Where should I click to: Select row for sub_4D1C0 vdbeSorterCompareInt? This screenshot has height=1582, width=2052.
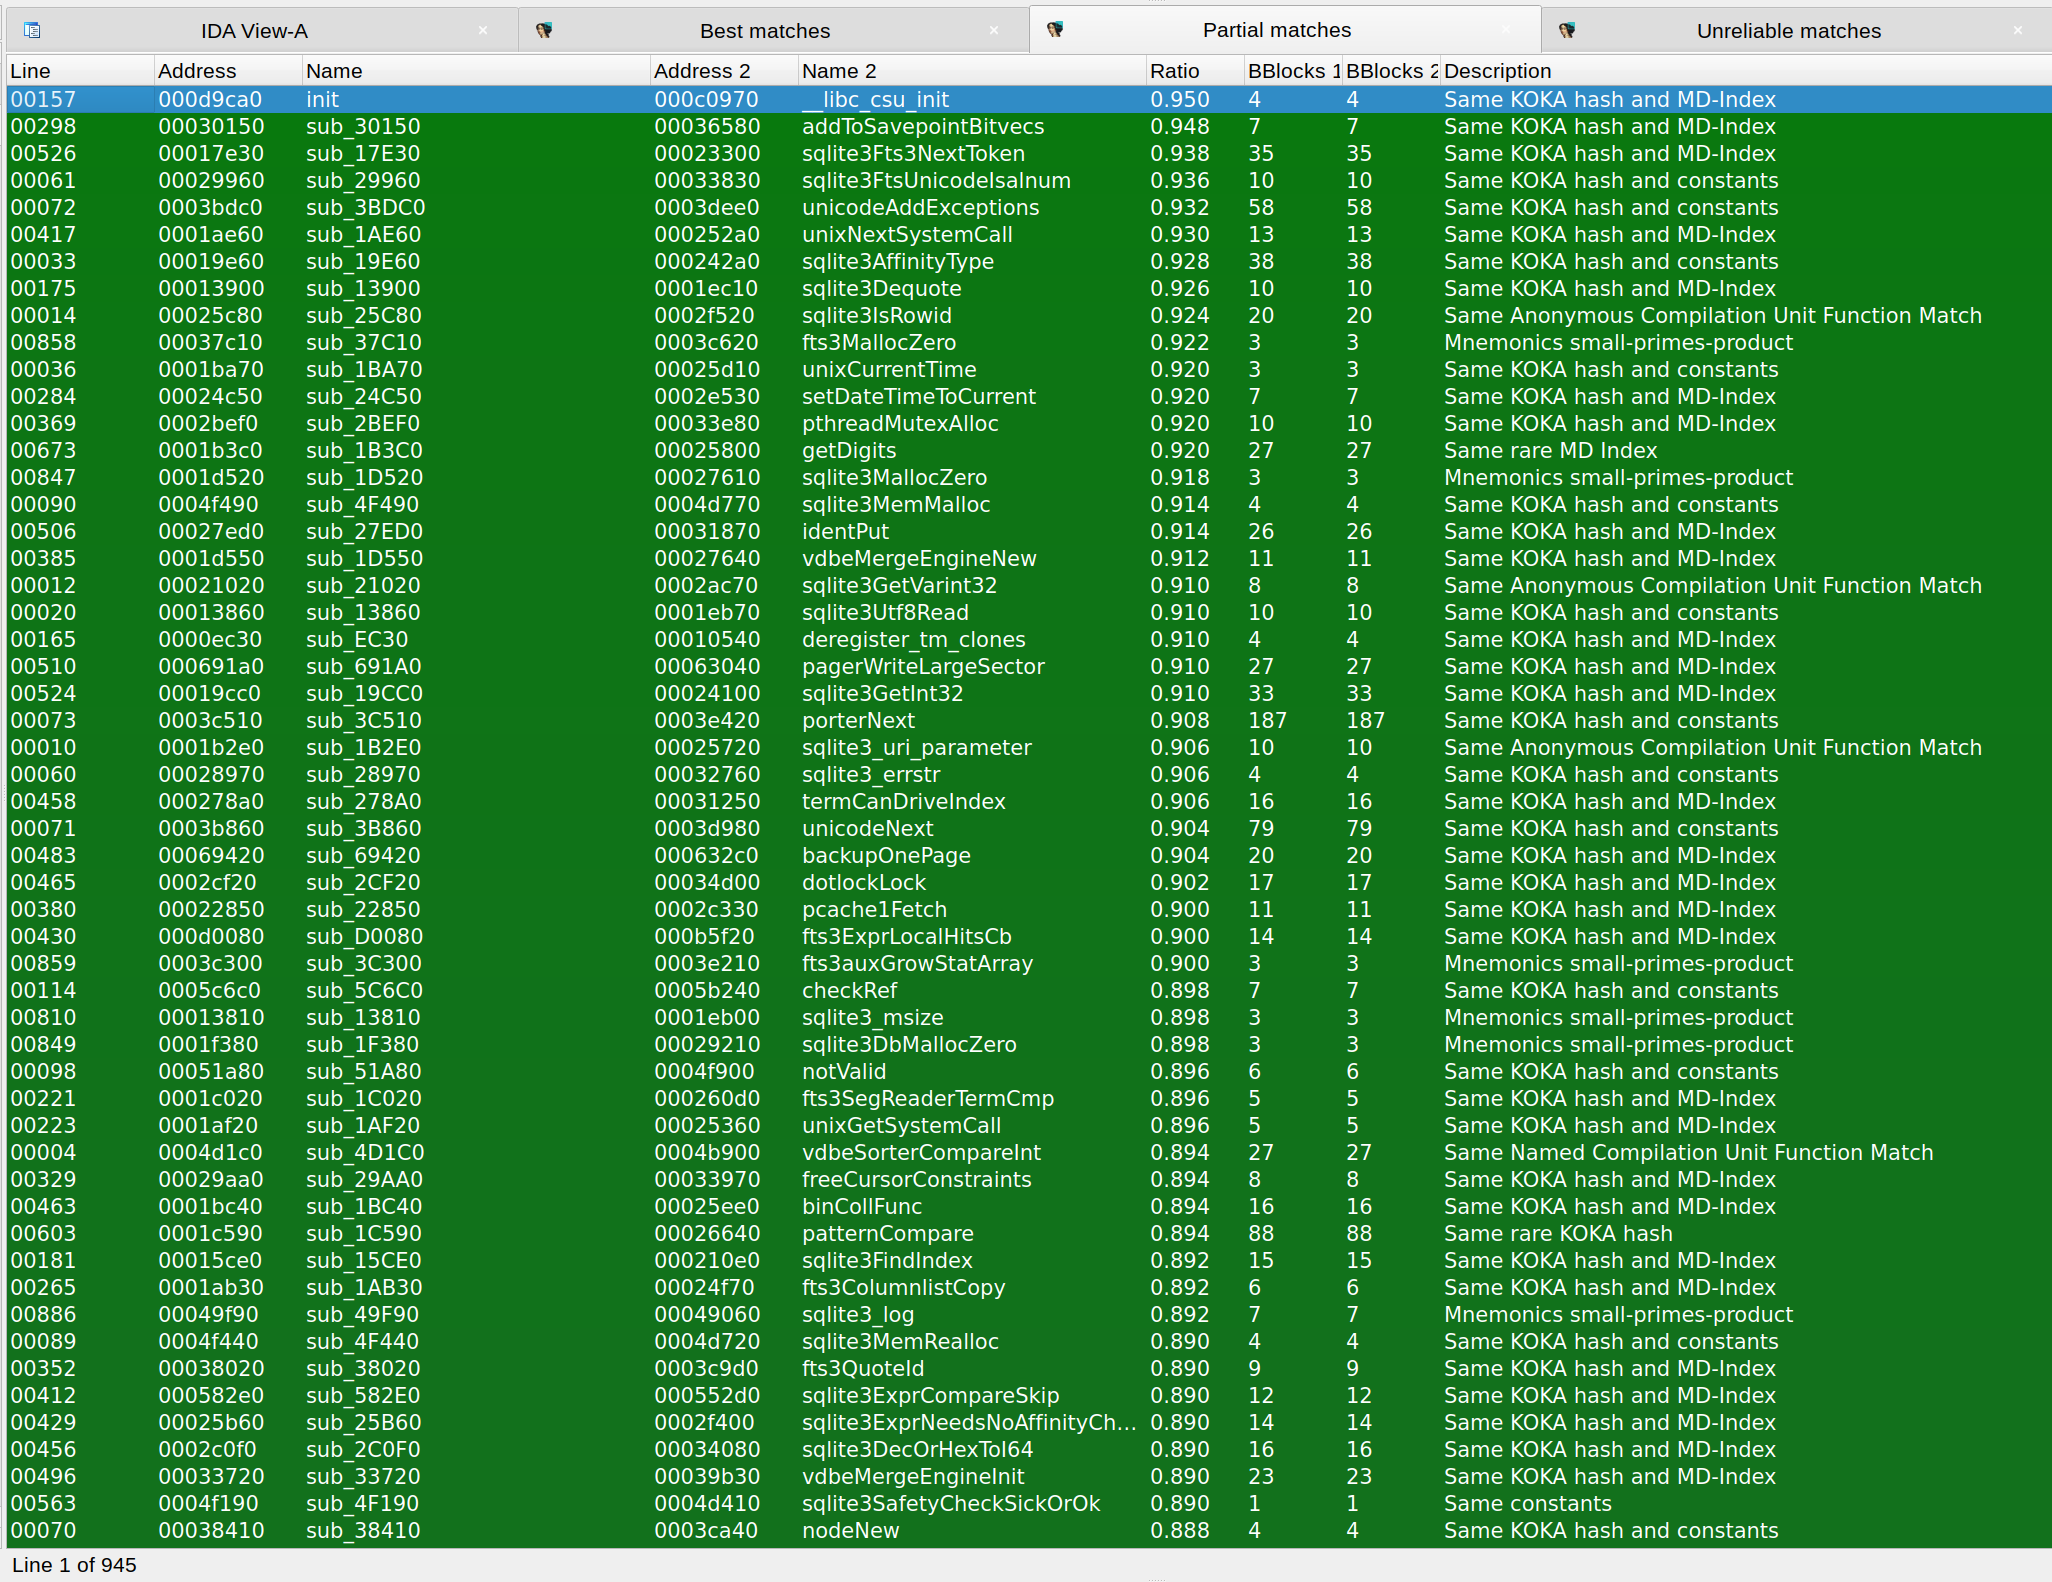click(920, 1153)
